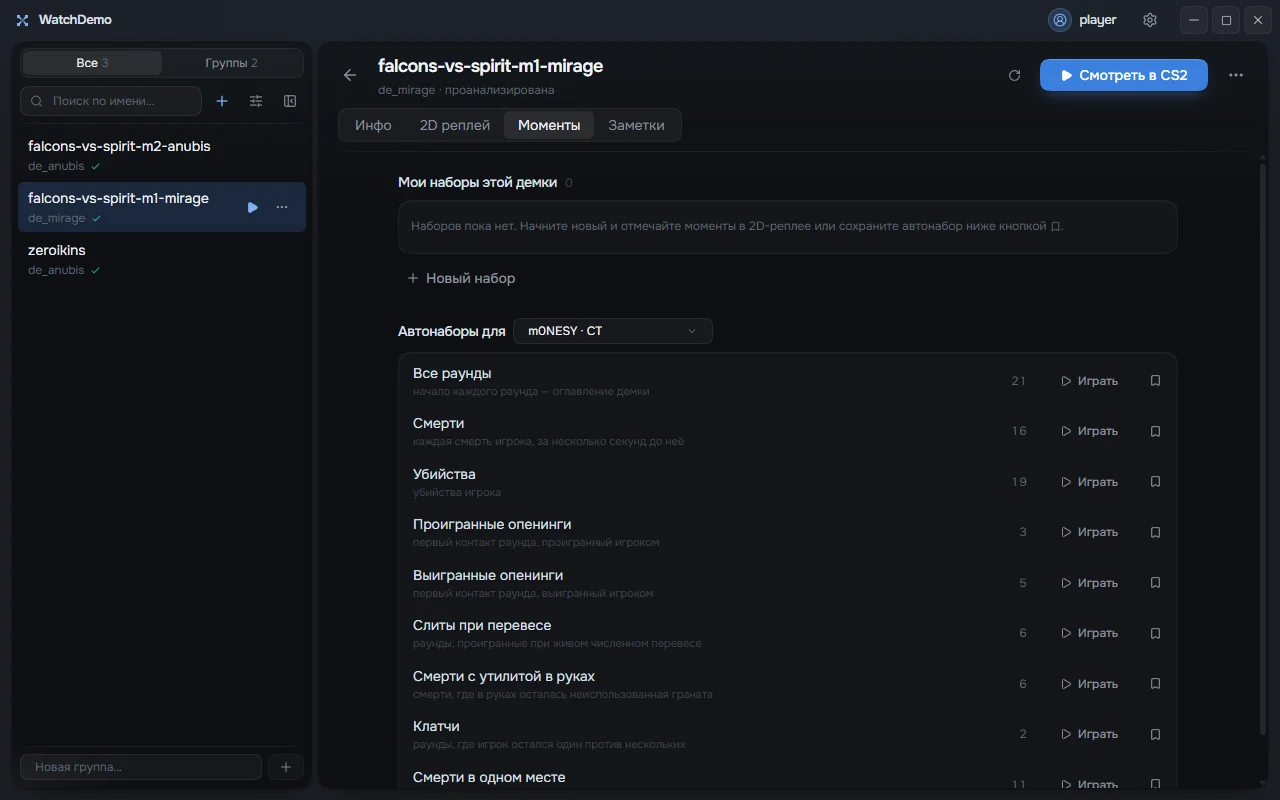Screen dimensions: 1280x800
Task: Focus the Поиск по имени search field
Action: tap(111, 101)
